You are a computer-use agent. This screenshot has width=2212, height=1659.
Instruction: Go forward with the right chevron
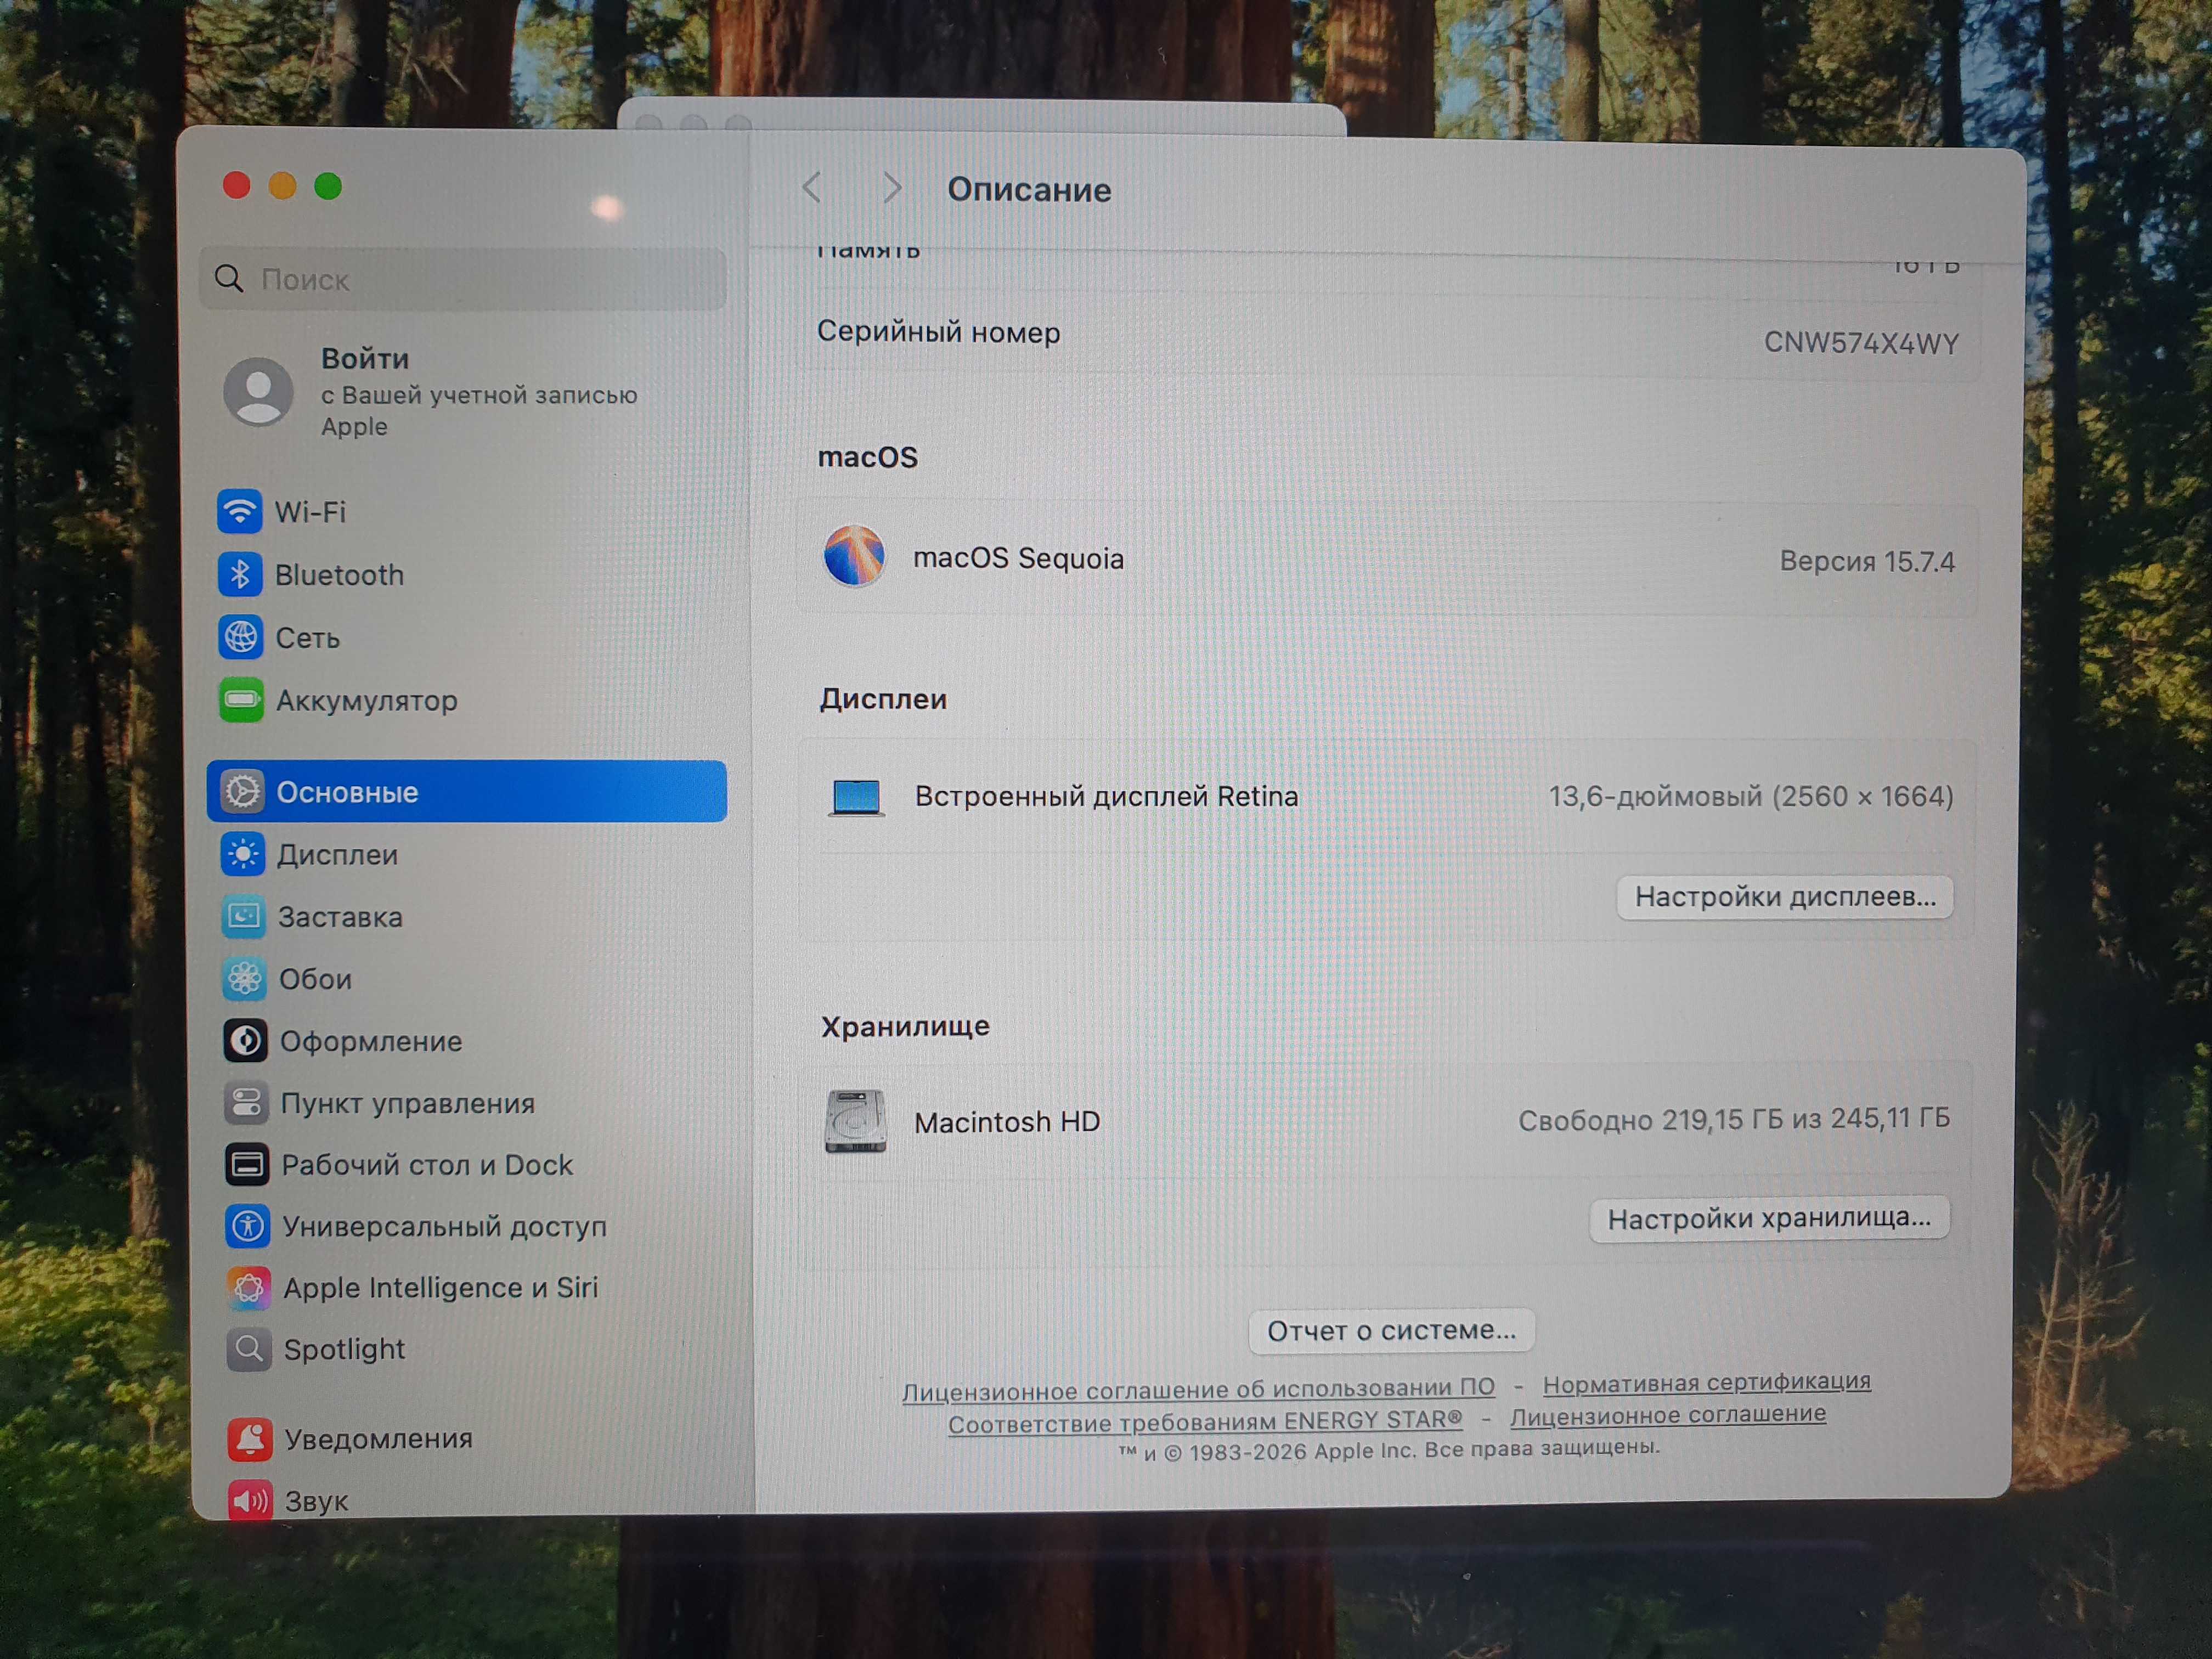[892, 187]
